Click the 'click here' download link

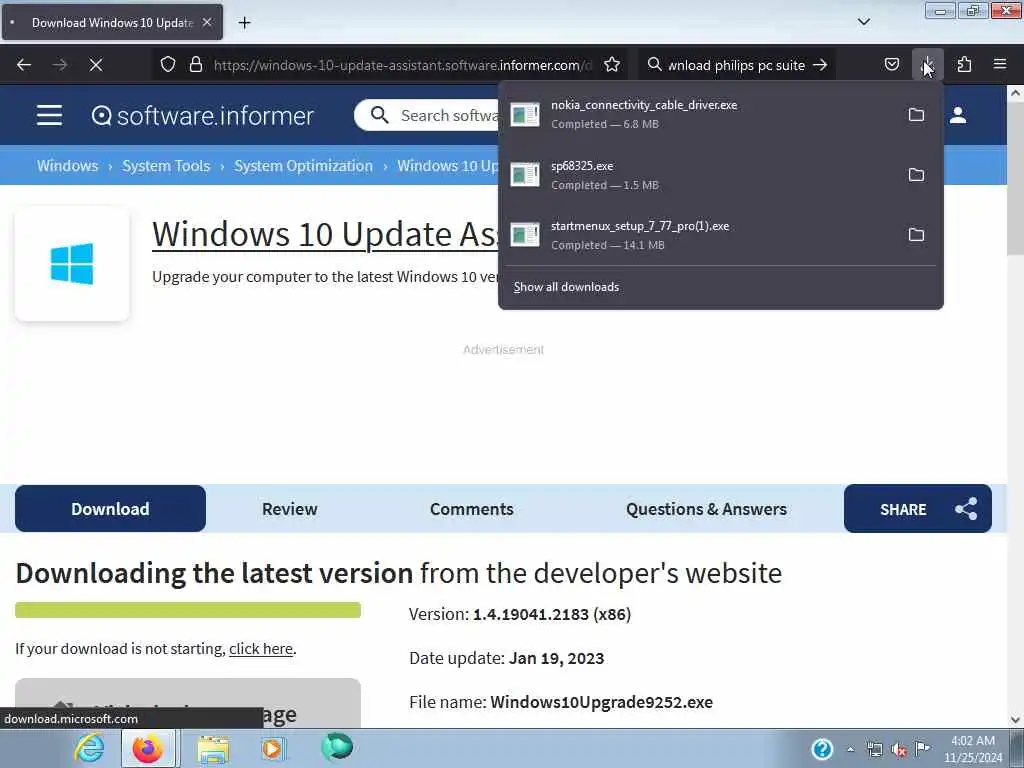coord(261,649)
